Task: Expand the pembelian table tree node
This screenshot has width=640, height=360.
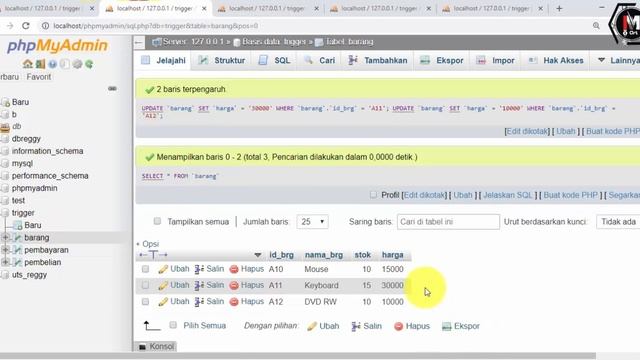Action: pos(5,262)
